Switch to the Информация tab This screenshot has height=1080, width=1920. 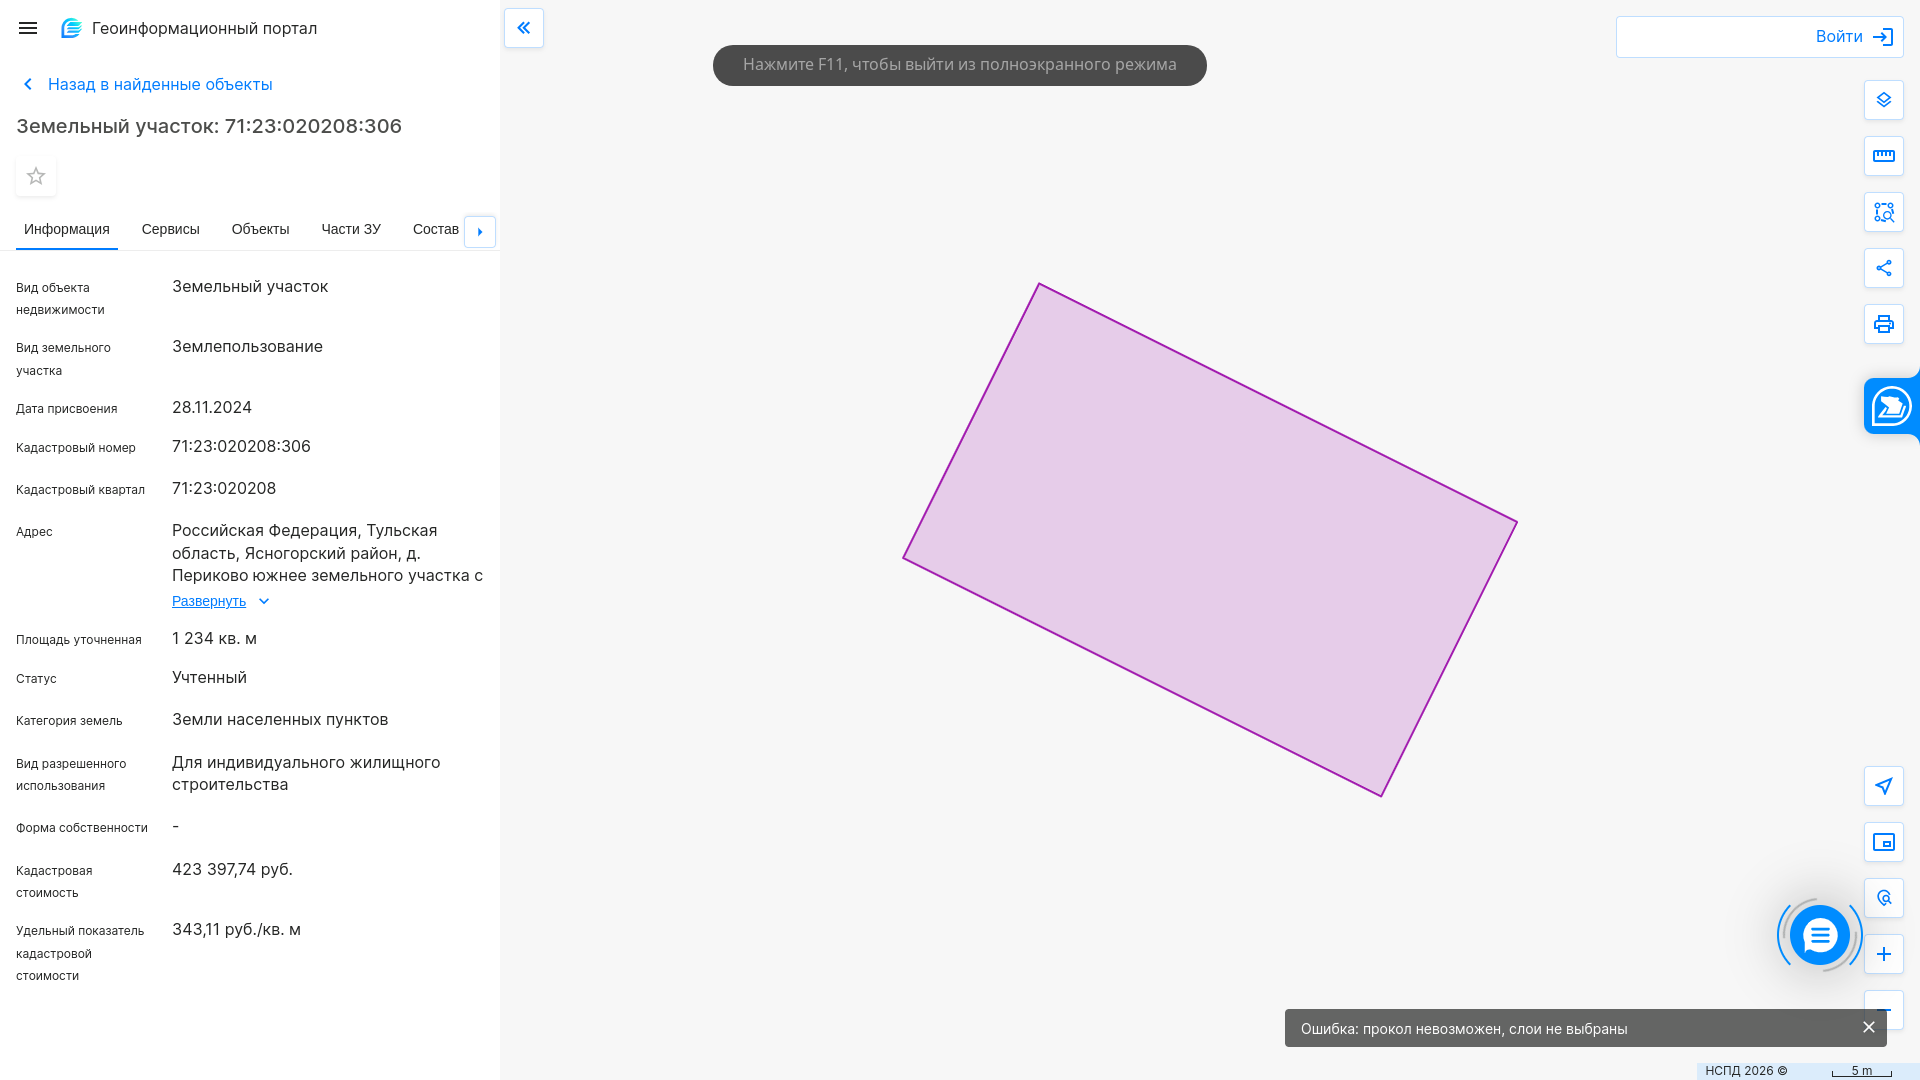point(67,229)
